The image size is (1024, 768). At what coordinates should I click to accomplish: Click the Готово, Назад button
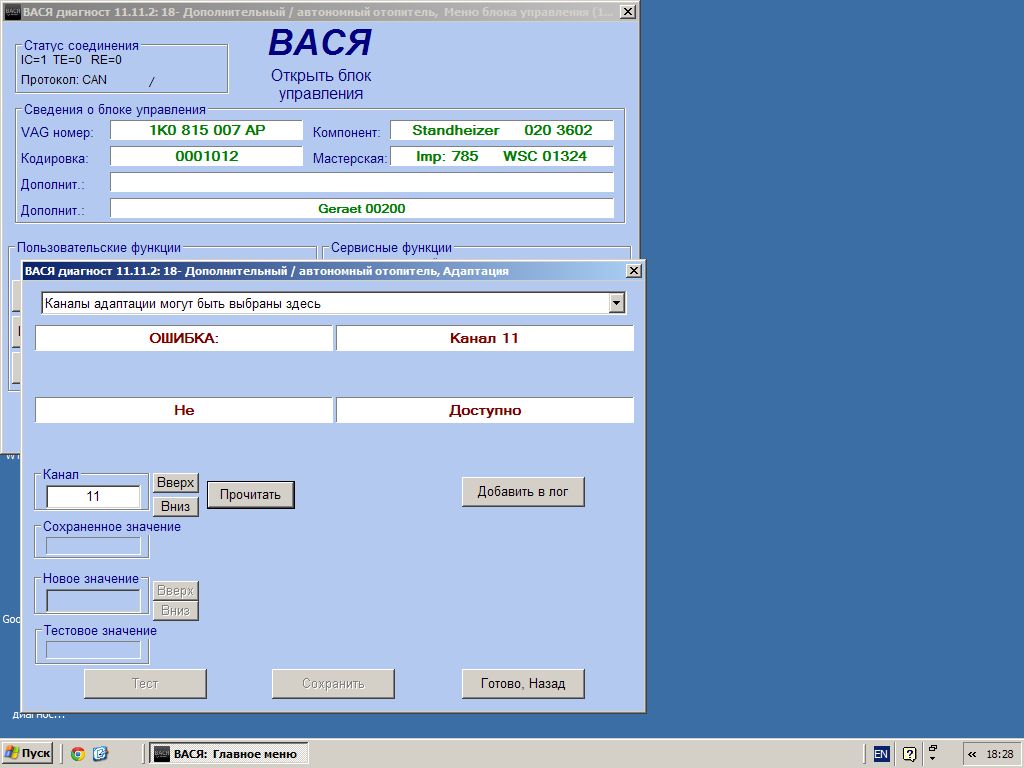point(522,684)
